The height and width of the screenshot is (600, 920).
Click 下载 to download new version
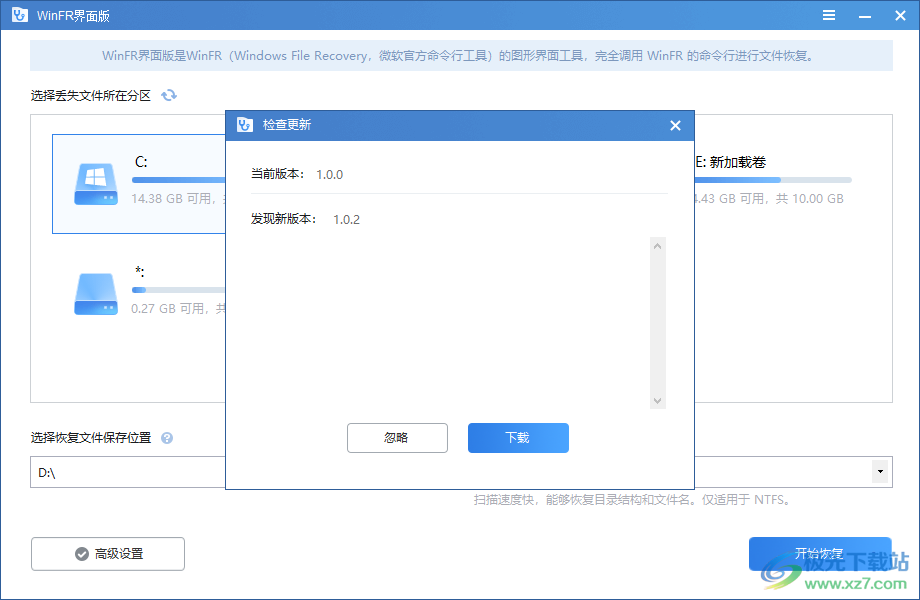click(518, 438)
